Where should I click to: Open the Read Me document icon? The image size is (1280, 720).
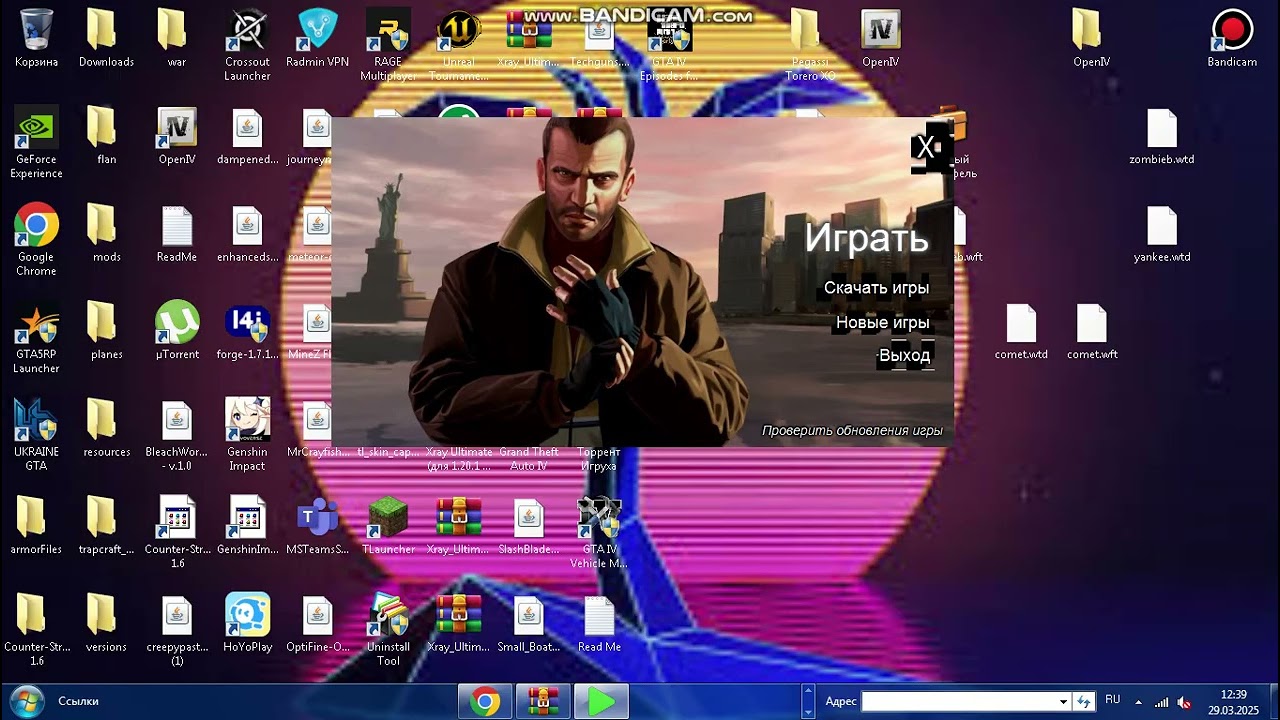(x=599, y=624)
